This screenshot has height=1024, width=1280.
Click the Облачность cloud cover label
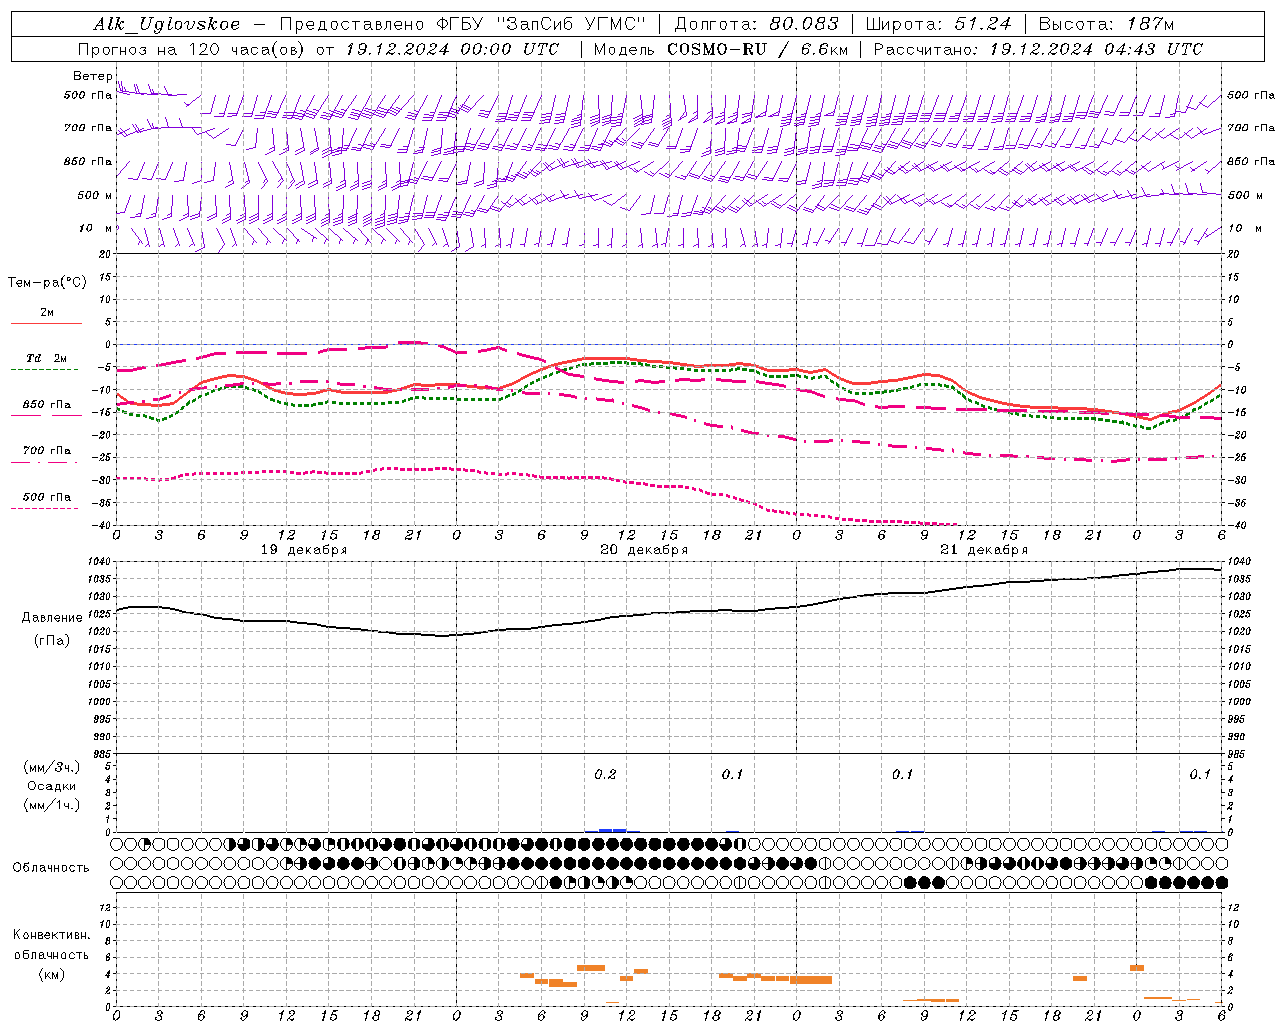[51, 868]
